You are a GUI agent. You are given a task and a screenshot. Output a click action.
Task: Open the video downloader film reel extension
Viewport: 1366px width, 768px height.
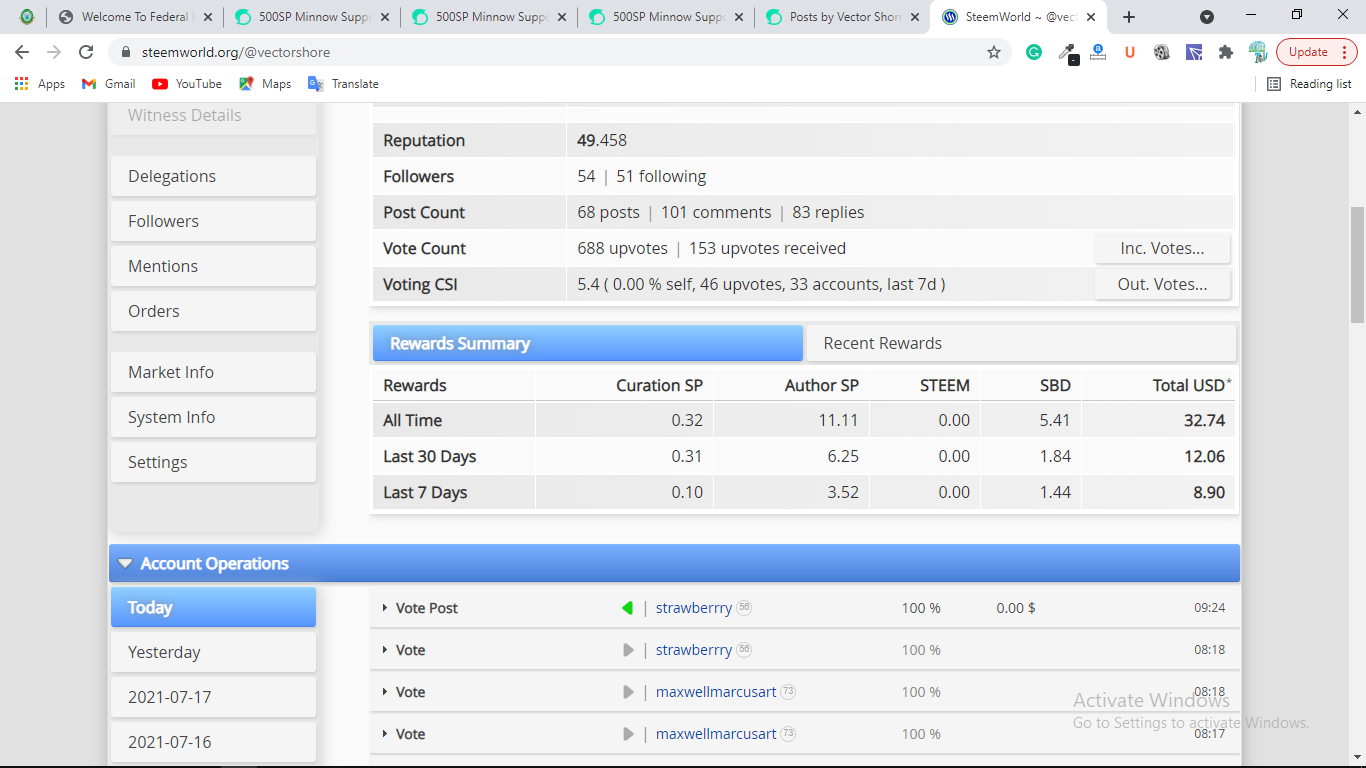click(1161, 52)
